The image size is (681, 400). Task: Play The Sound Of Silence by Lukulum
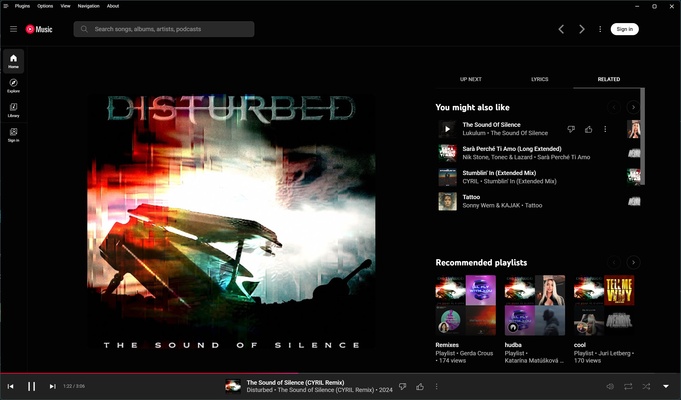[447, 129]
